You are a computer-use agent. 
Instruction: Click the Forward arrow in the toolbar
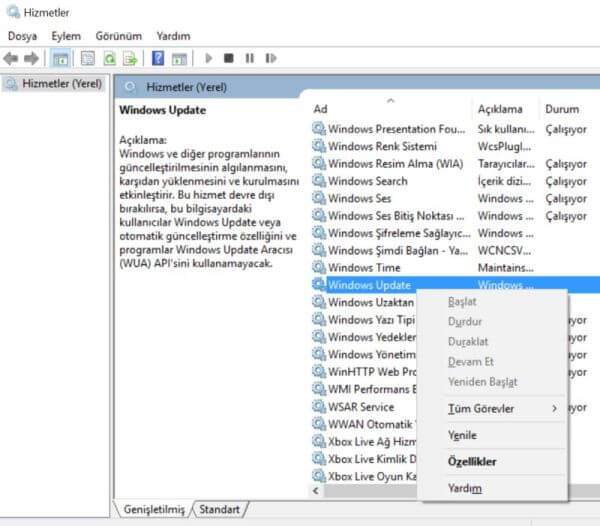click(x=32, y=59)
